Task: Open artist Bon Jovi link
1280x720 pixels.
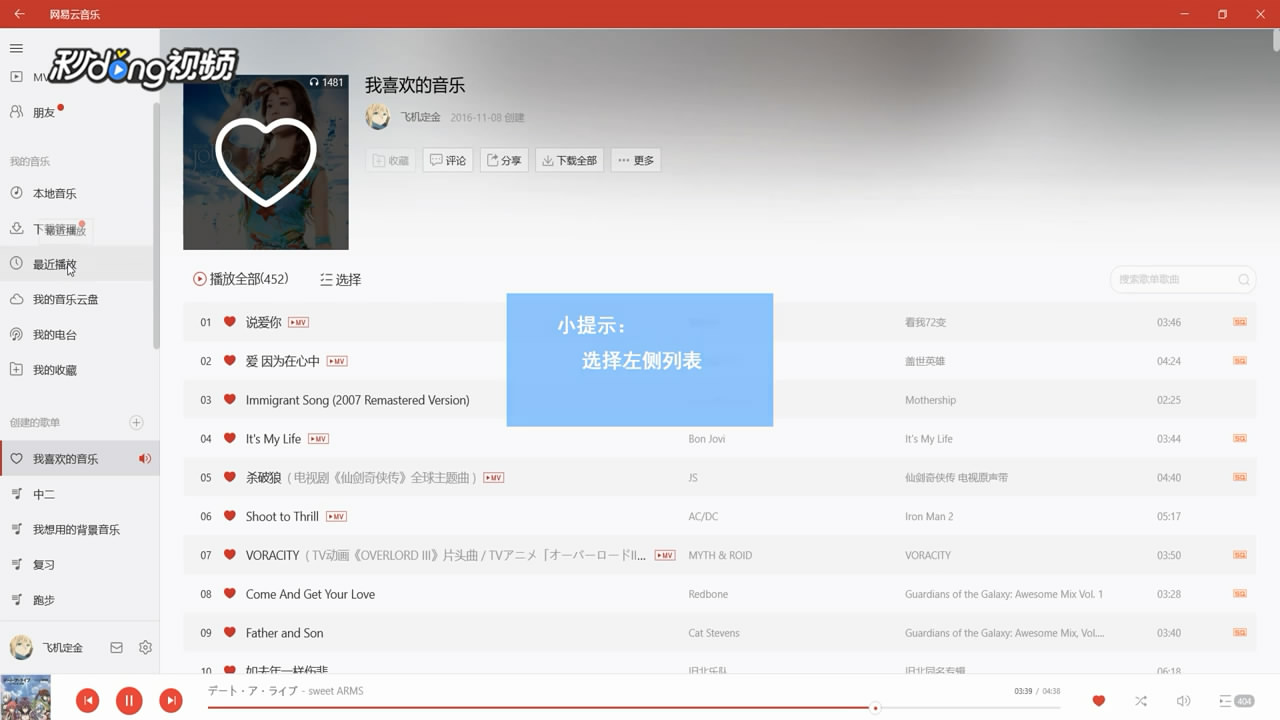Action: tap(707, 439)
